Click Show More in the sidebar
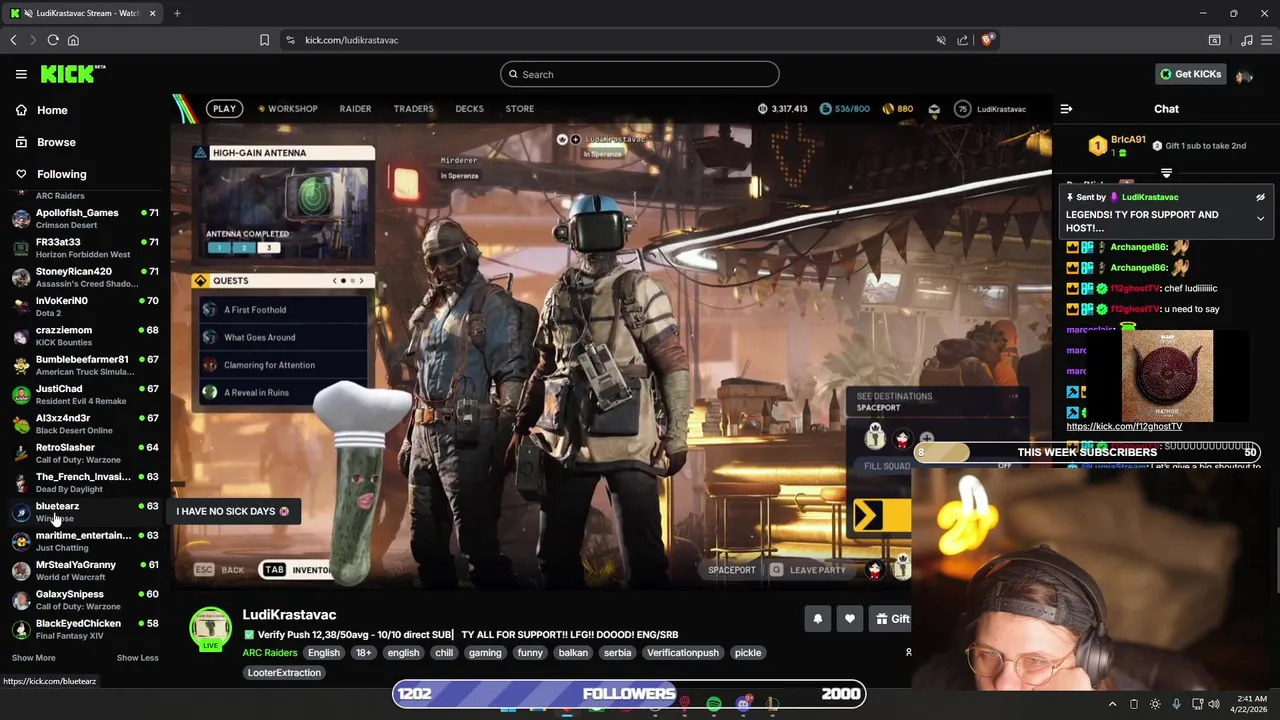 point(33,658)
